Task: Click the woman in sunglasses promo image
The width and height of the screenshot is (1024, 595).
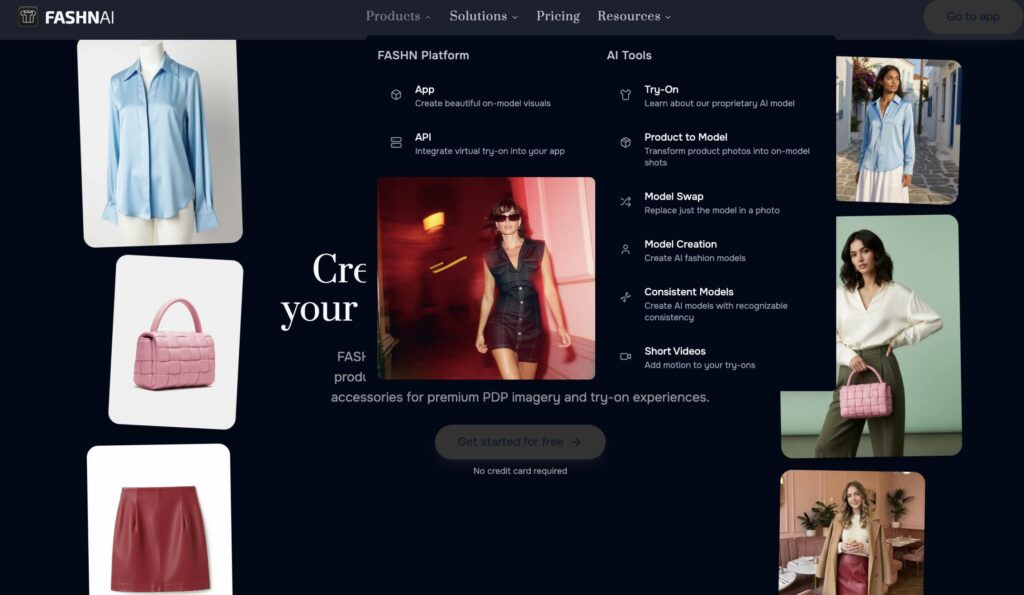Action: [x=486, y=278]
